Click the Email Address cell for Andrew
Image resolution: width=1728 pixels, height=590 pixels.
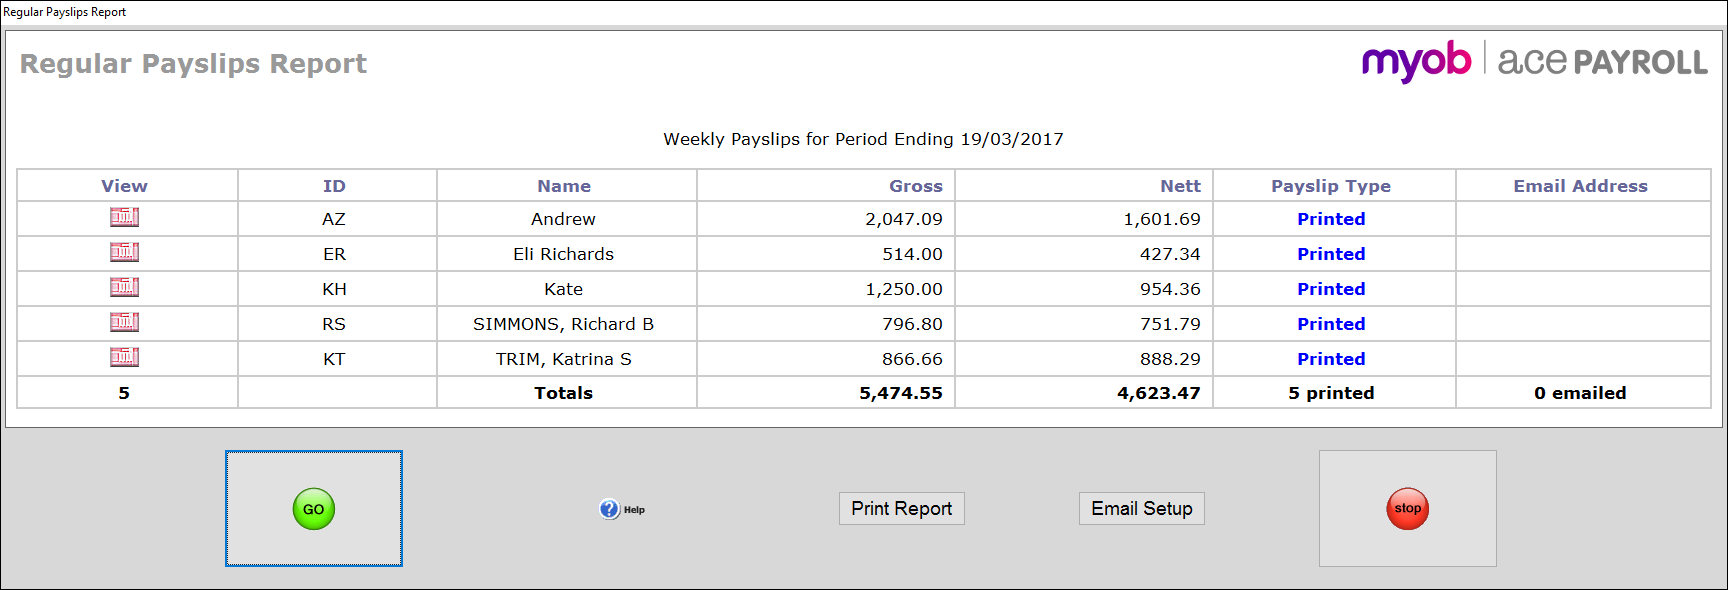point(1581,219)
